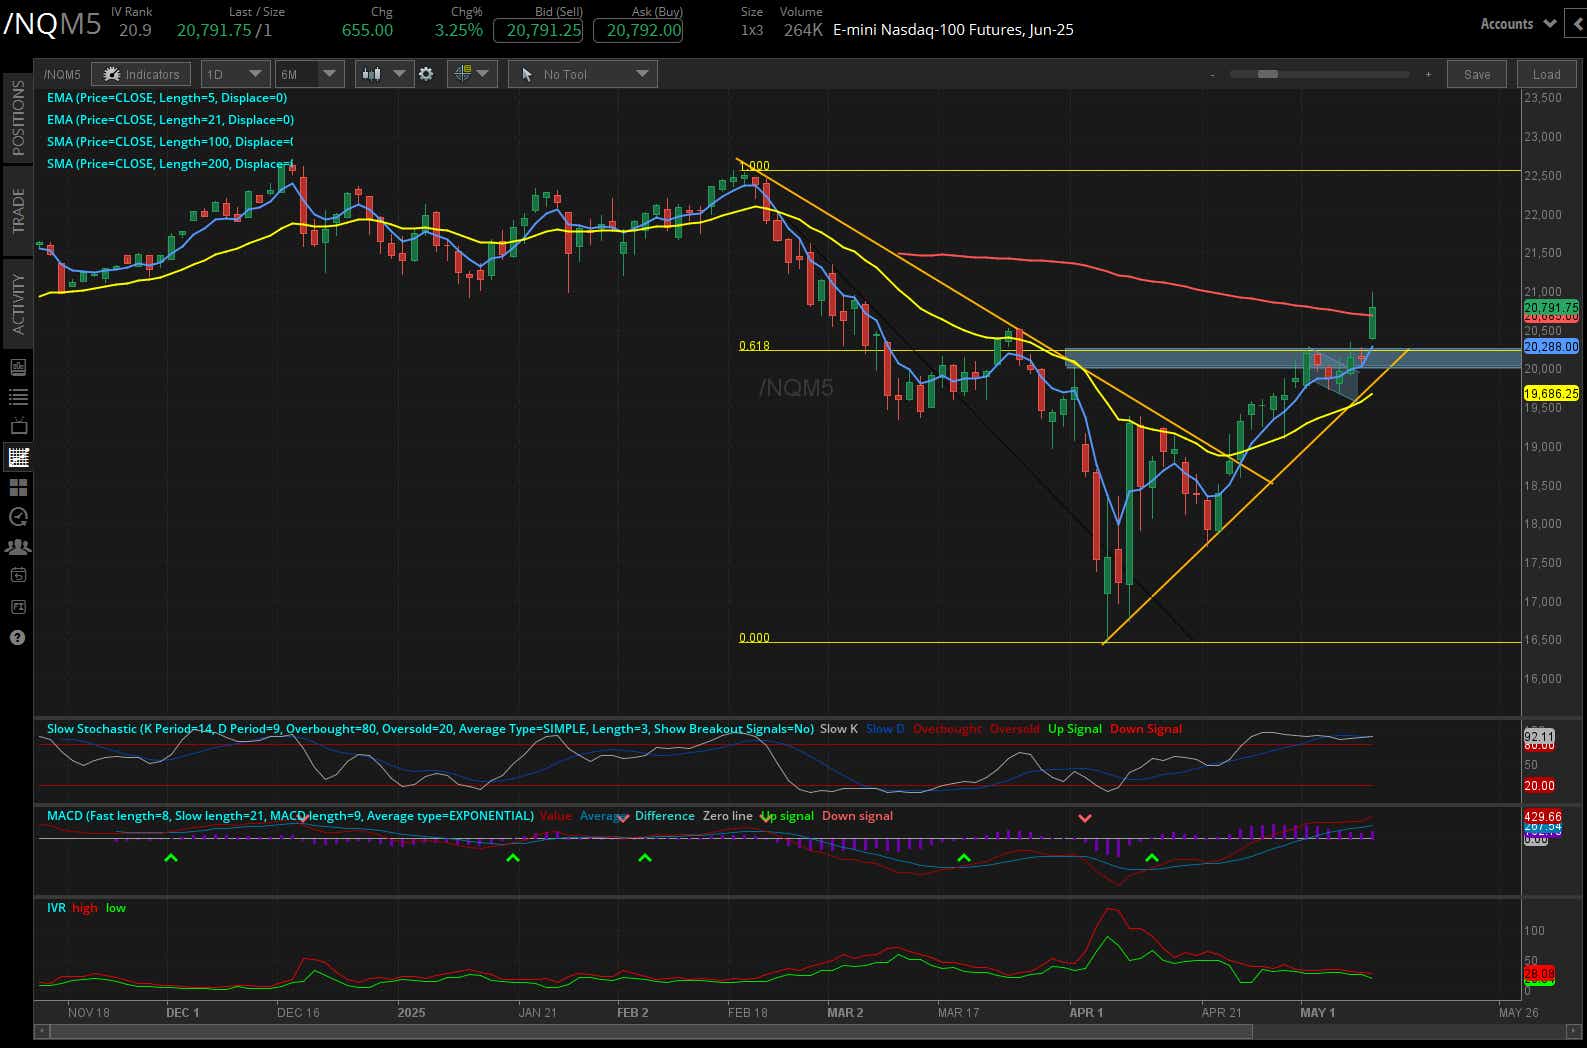Open the clock history icon in sidebar
Viewport: 1587px width, 1048px height.
18,517
